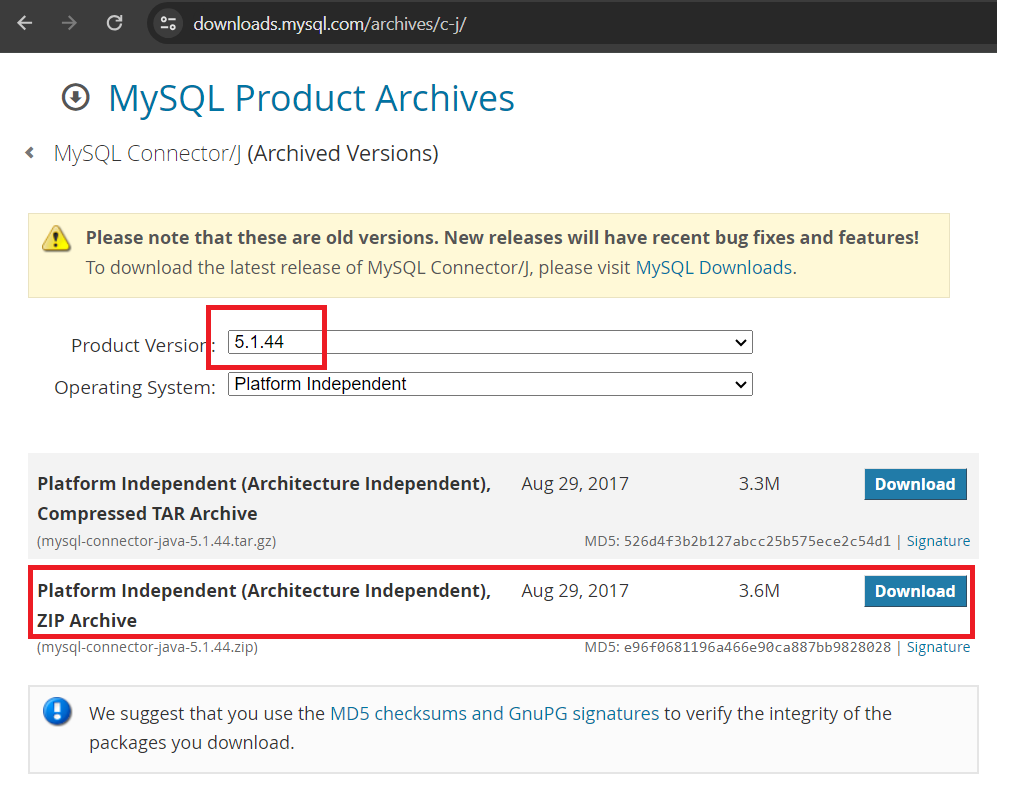This screenshot has width=1010, height=790.
Task: Open the Operating System dropdown
Action: coord(490,384)
